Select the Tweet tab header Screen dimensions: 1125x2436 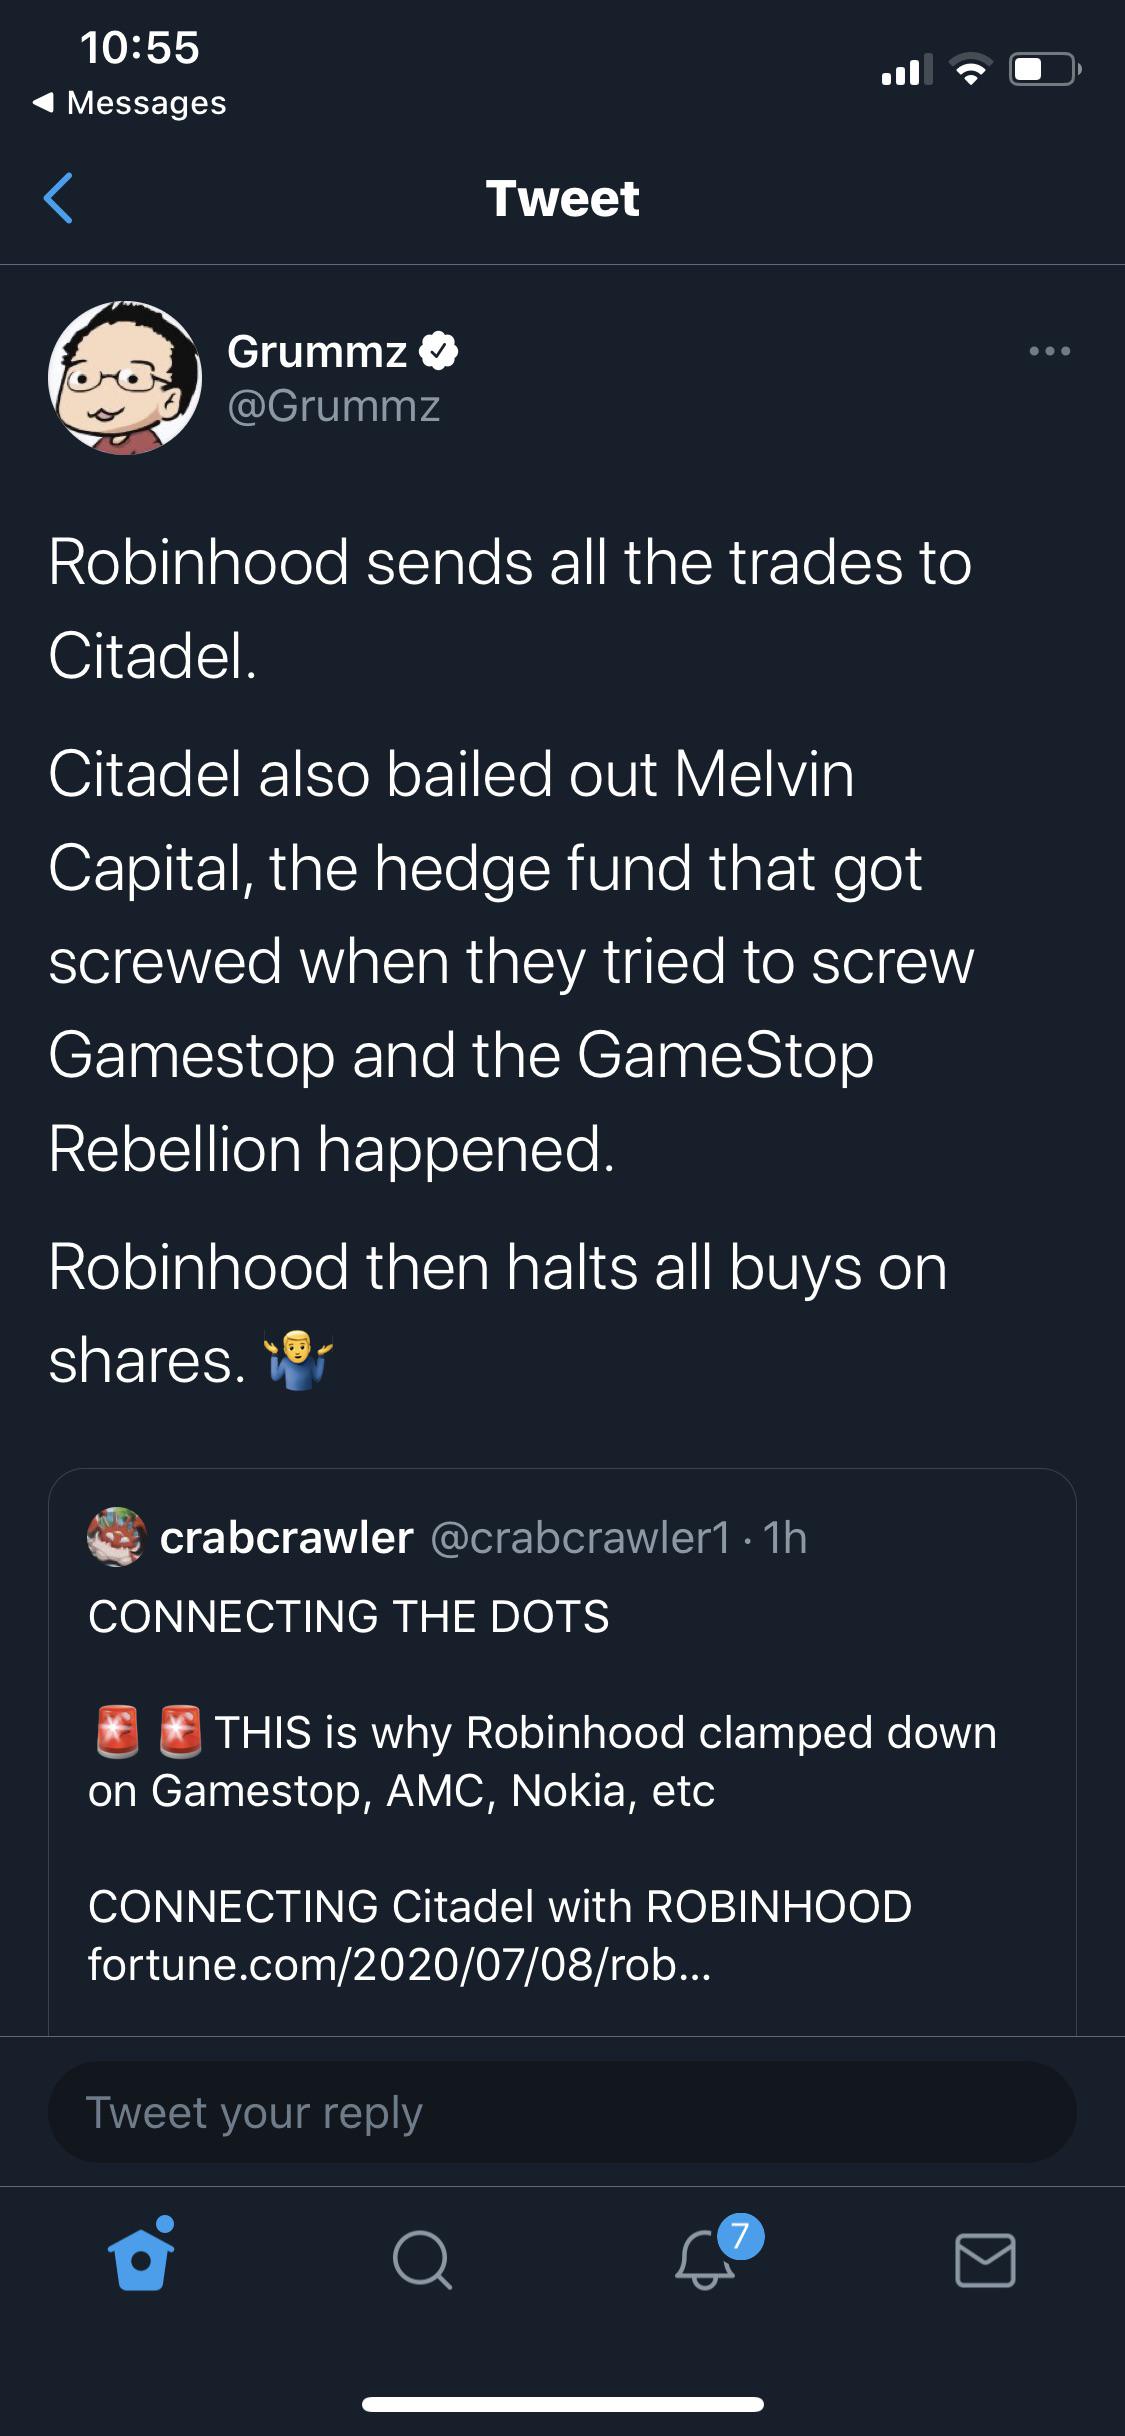coord(562,198)
